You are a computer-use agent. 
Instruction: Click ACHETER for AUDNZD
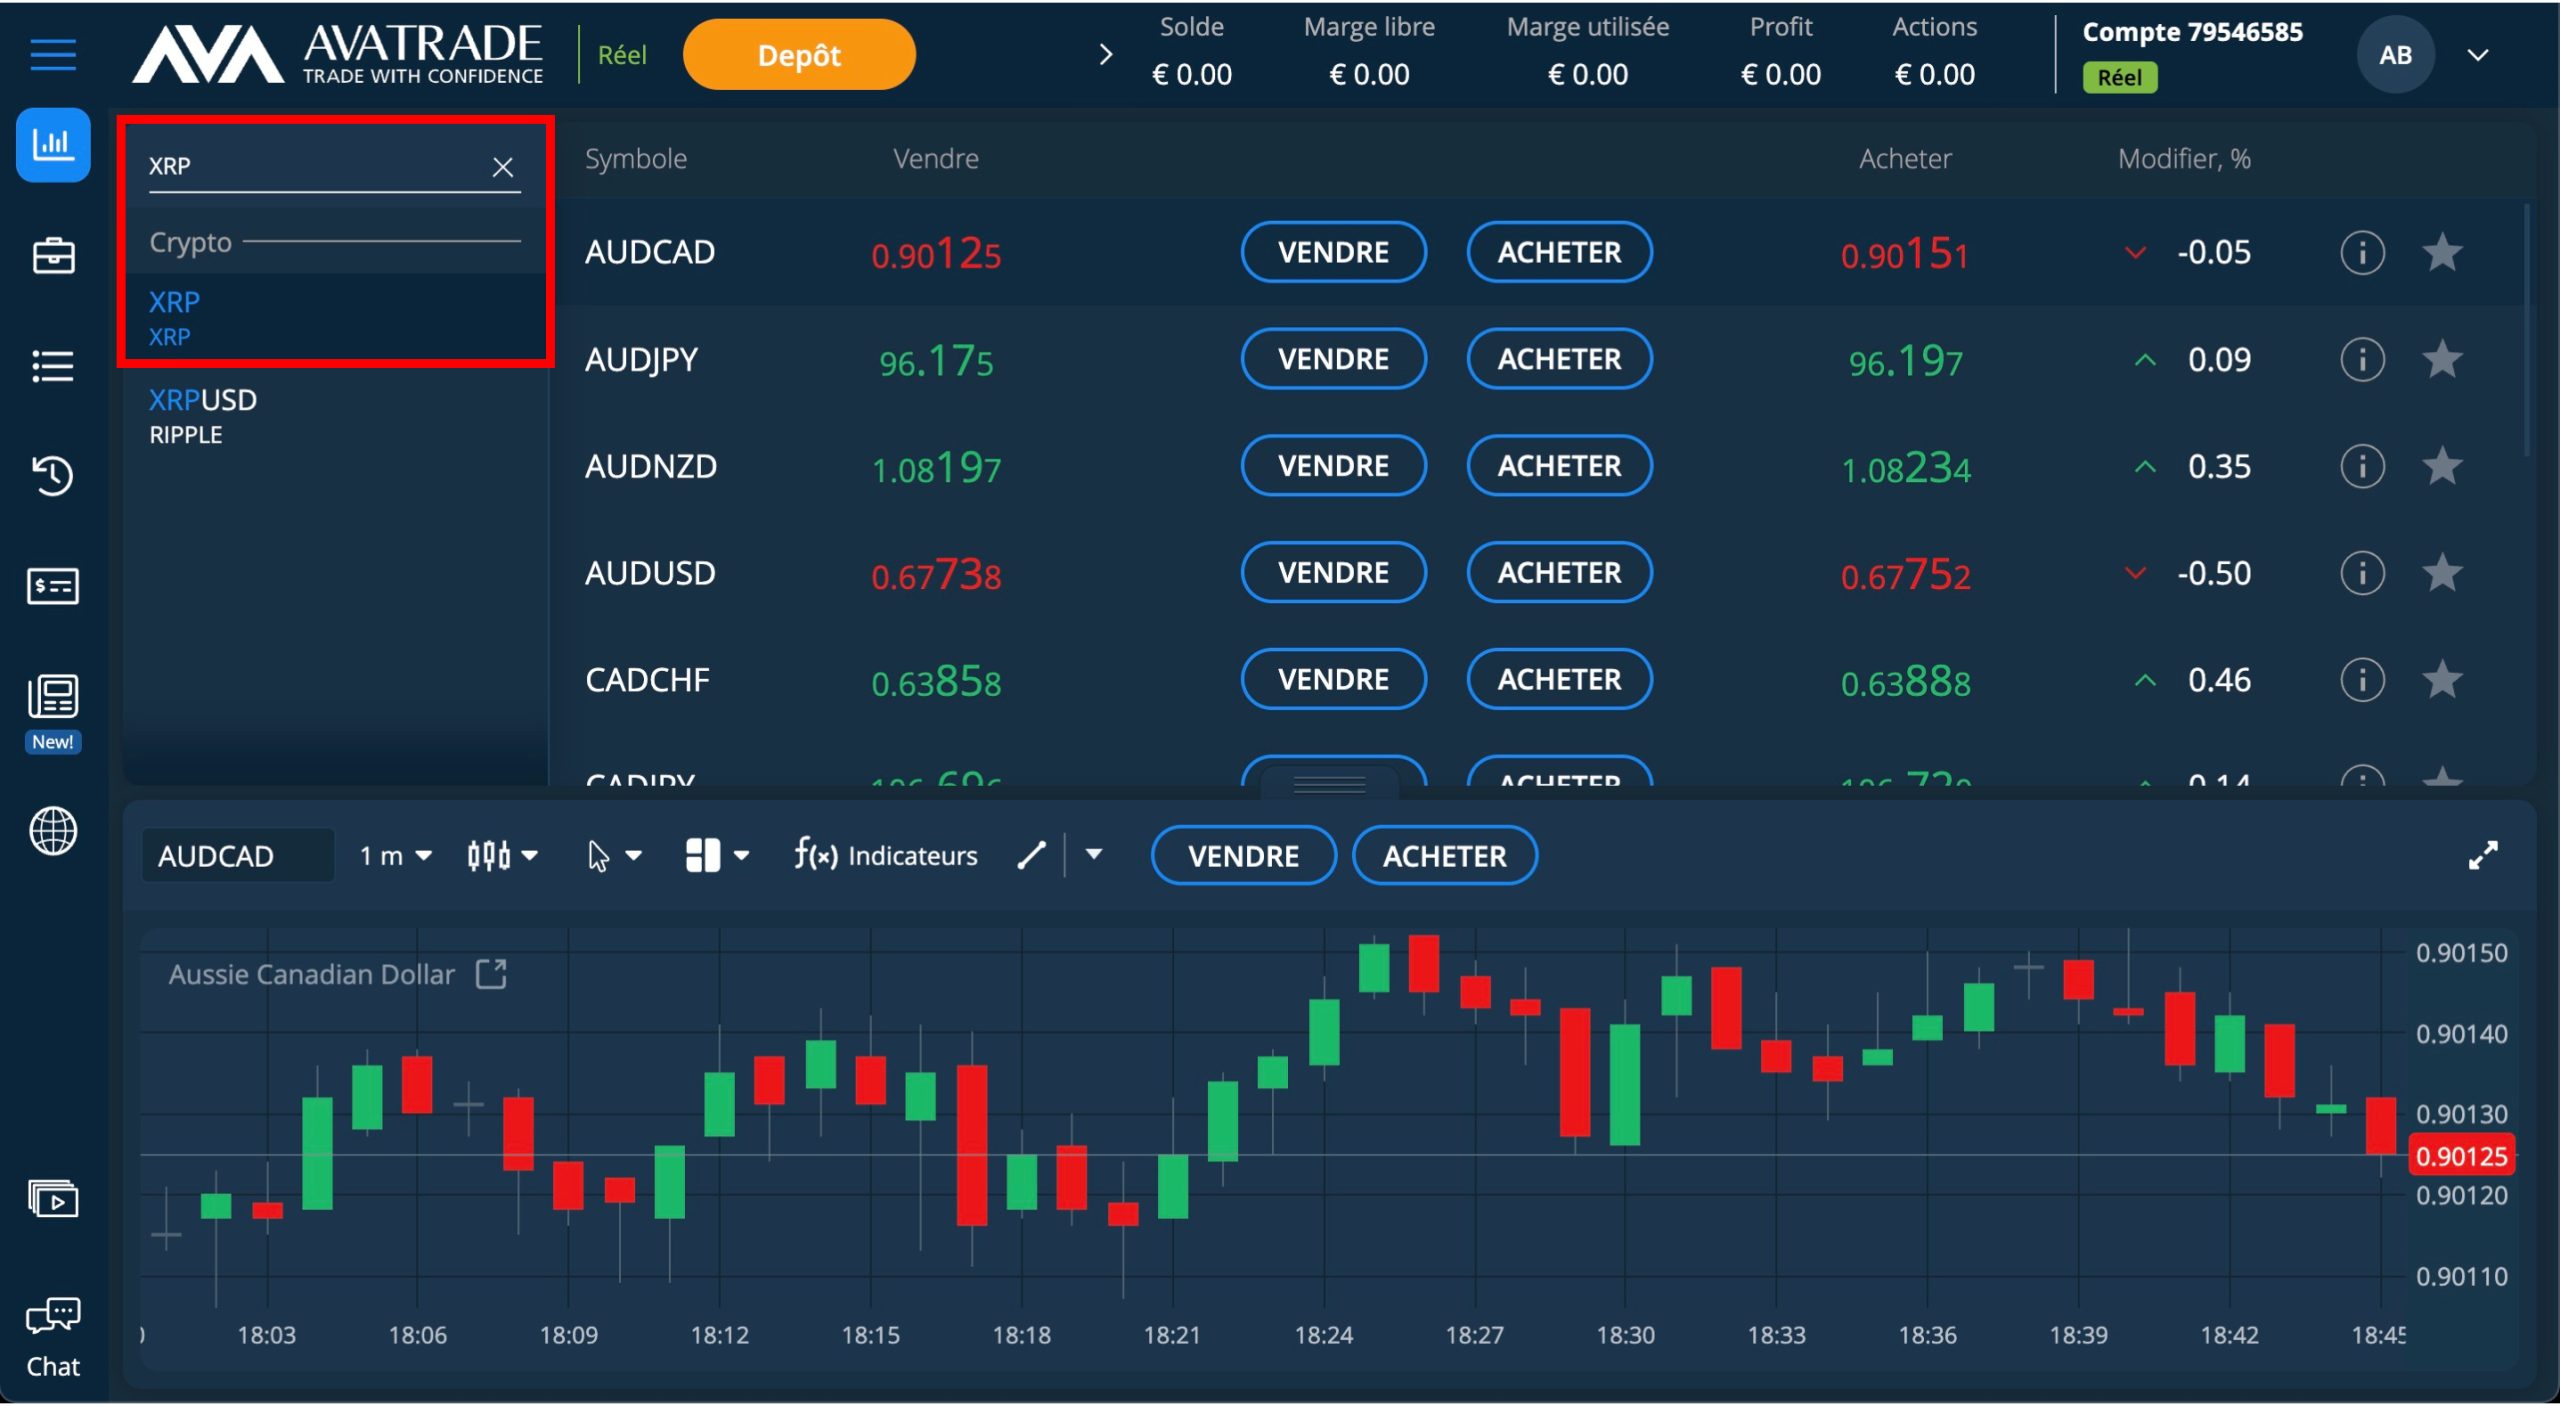tap(1559, 466)
